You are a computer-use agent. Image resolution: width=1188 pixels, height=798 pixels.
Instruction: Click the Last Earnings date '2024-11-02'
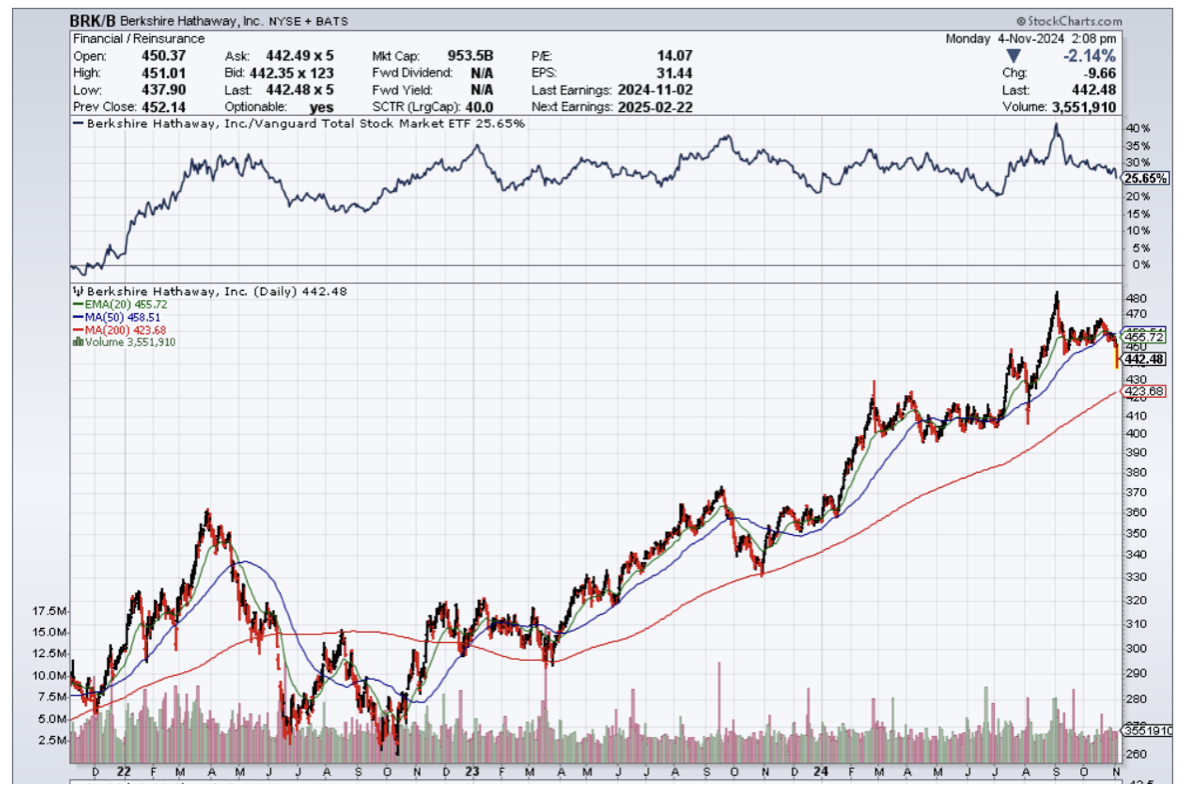[x=655, y=90]
